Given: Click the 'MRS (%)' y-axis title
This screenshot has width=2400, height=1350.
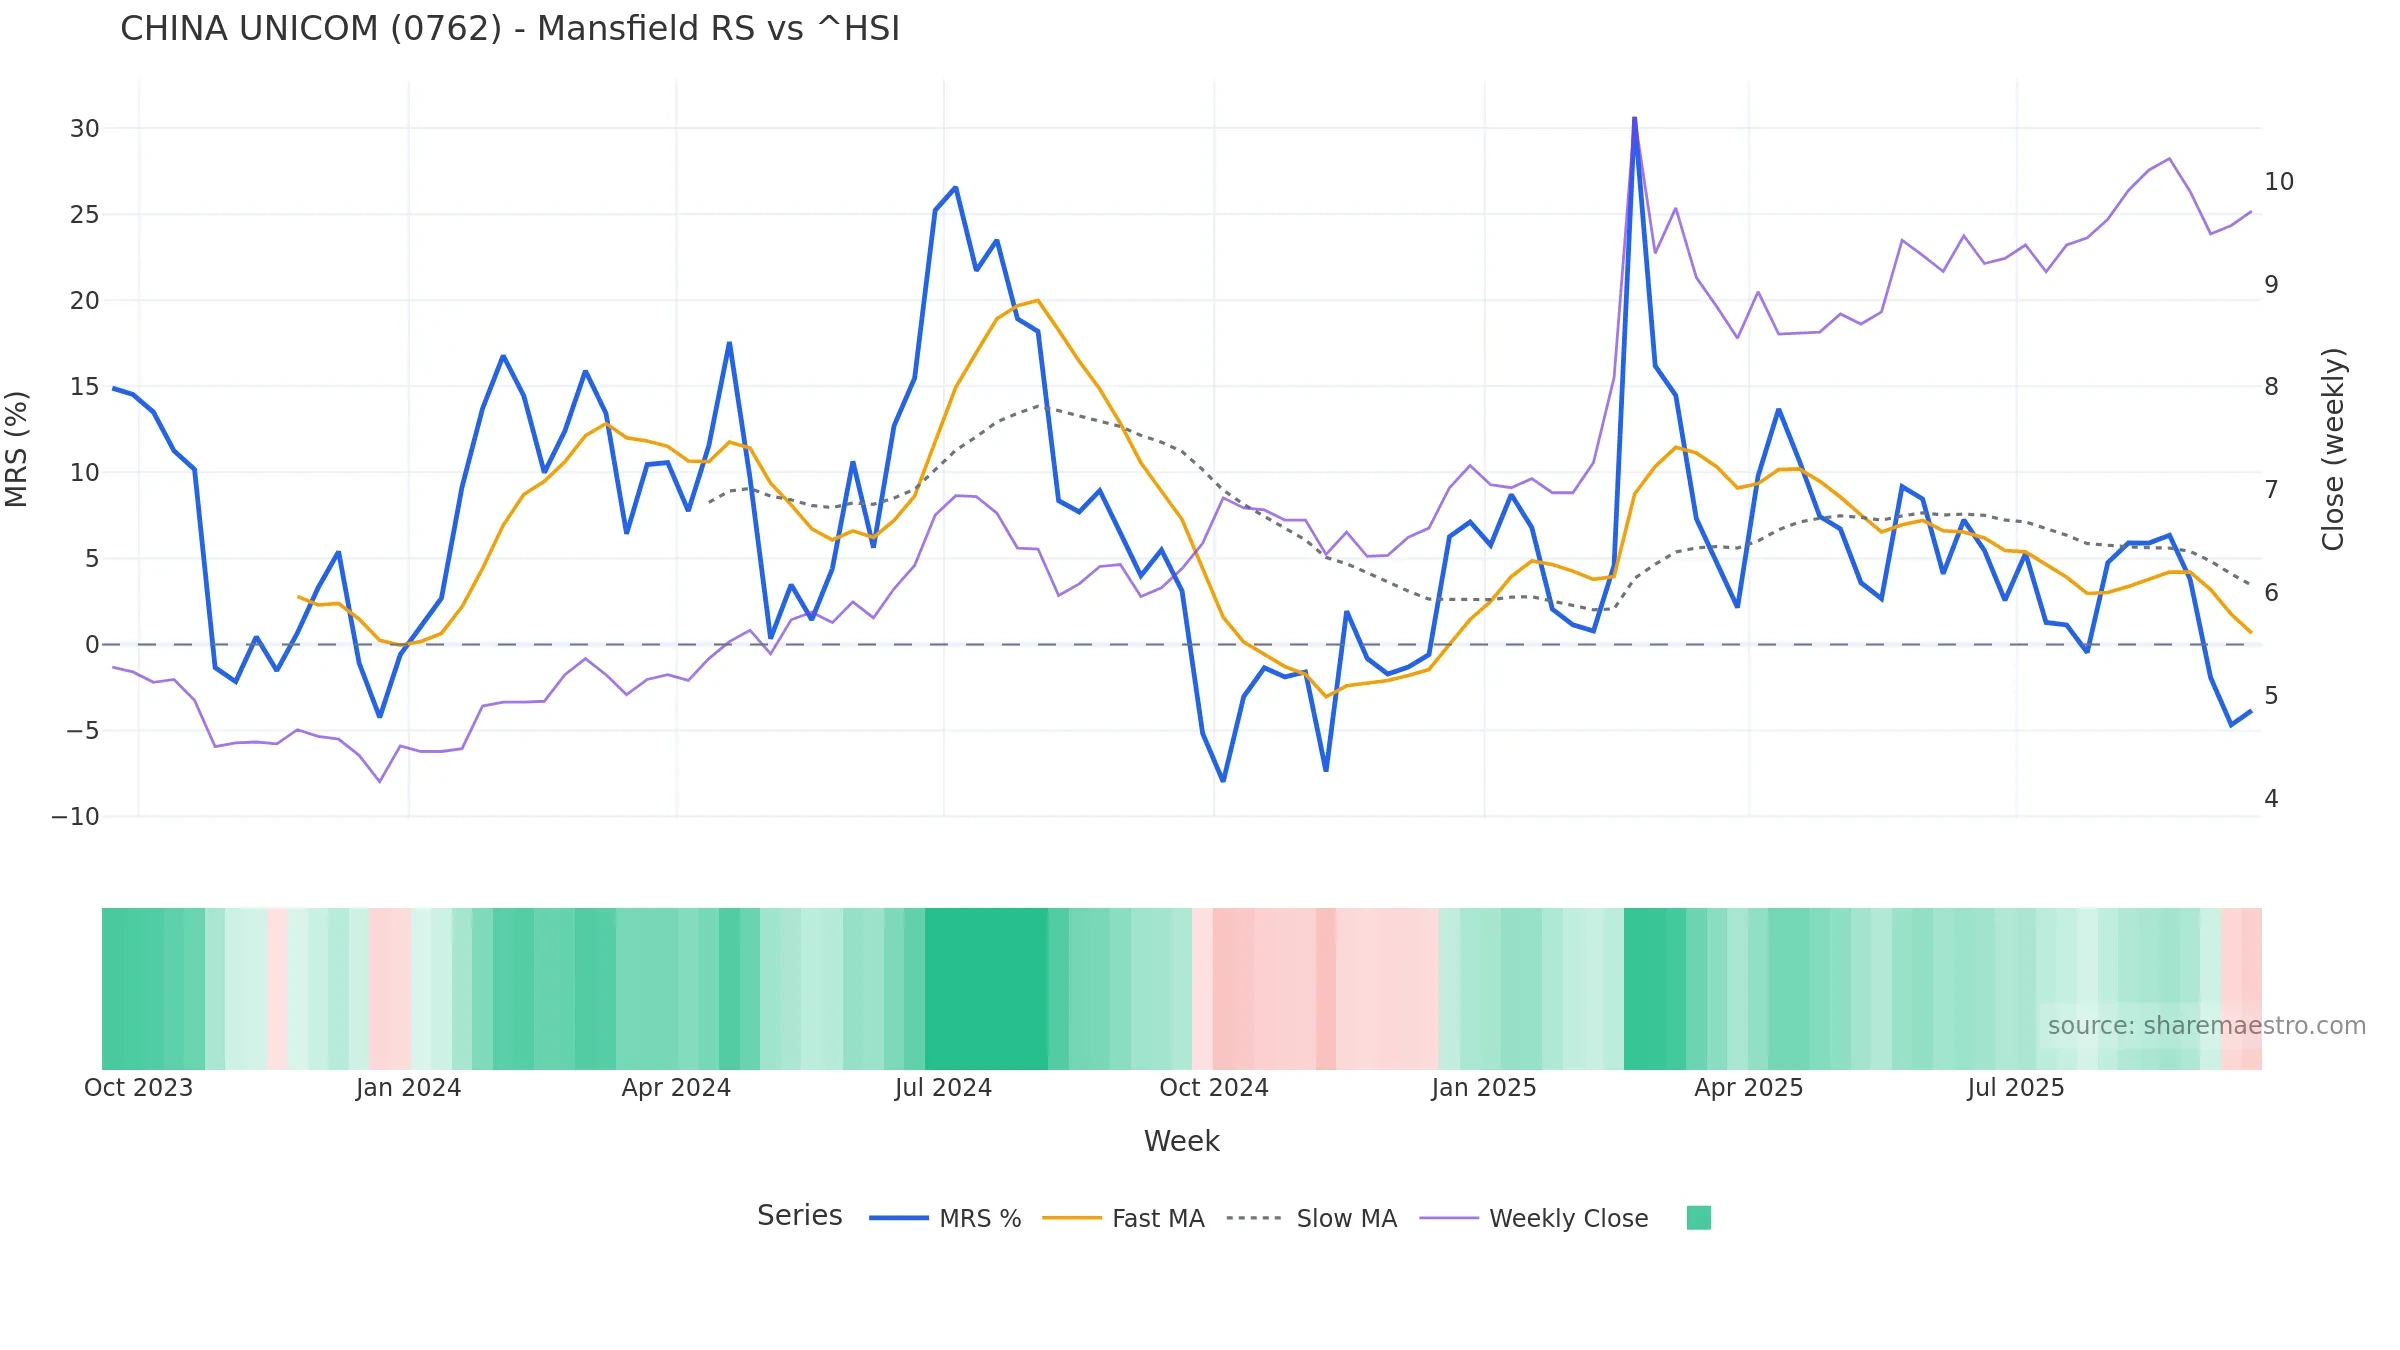Looking at the screenshot, I should point(17,449).
